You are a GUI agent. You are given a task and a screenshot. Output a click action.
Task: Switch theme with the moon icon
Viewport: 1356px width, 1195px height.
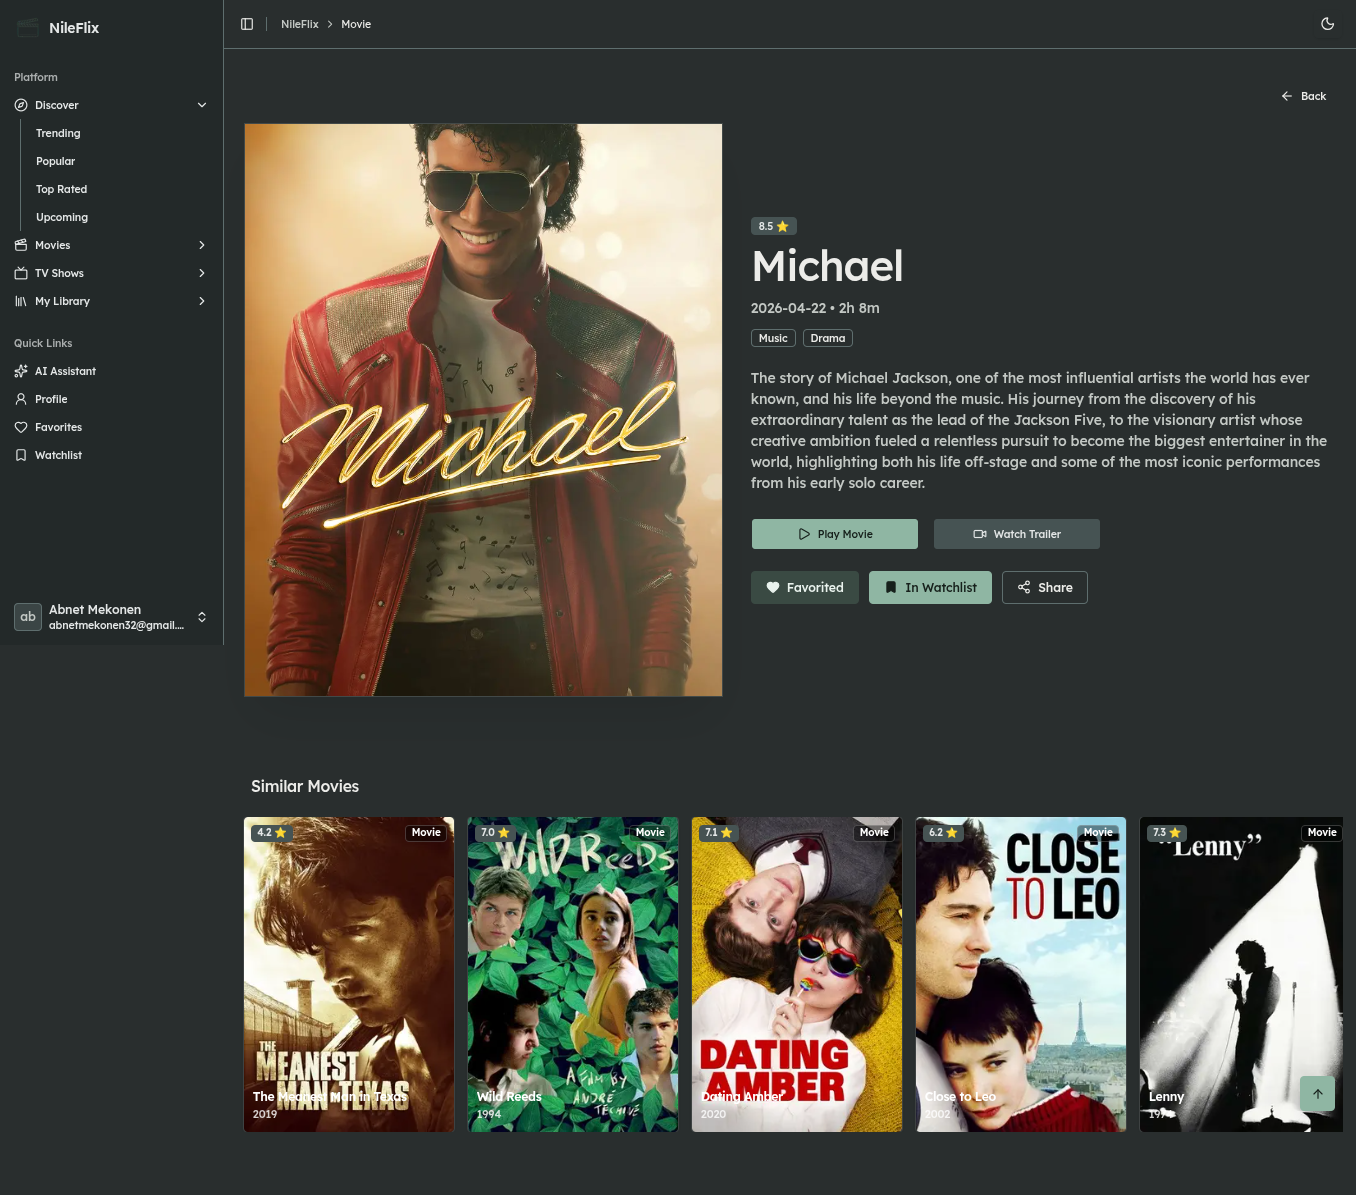(x=1328, y=24)
